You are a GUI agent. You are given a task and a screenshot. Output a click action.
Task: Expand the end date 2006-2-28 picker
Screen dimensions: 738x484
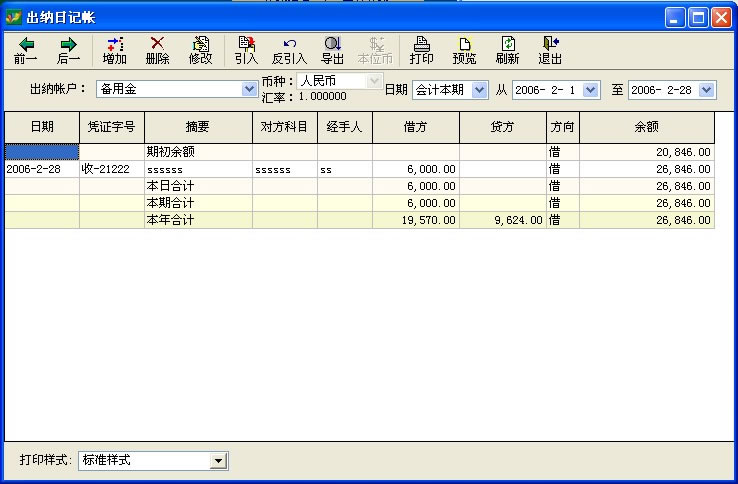707,90
